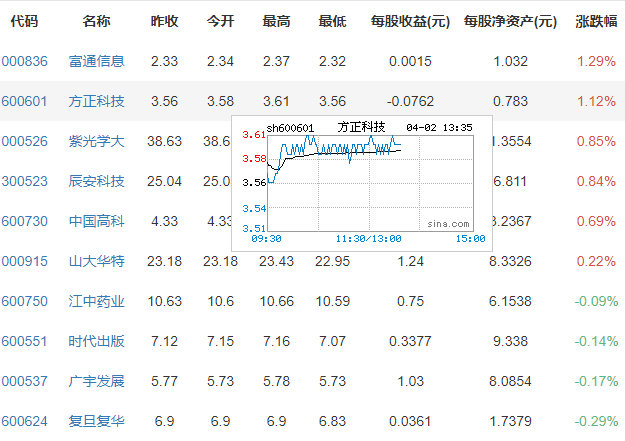Click the 代码 column header

point(24,21)
